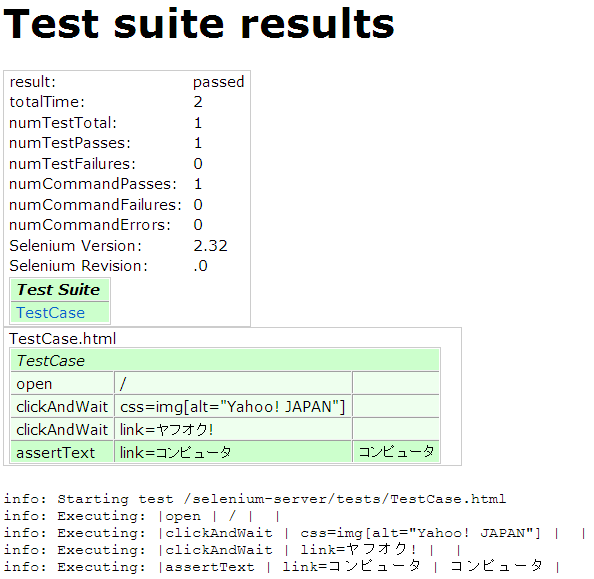This screenshot has width=594, height=579.
Task: Click the log line executing clickAndWait css=img
Action: (295, 533)
